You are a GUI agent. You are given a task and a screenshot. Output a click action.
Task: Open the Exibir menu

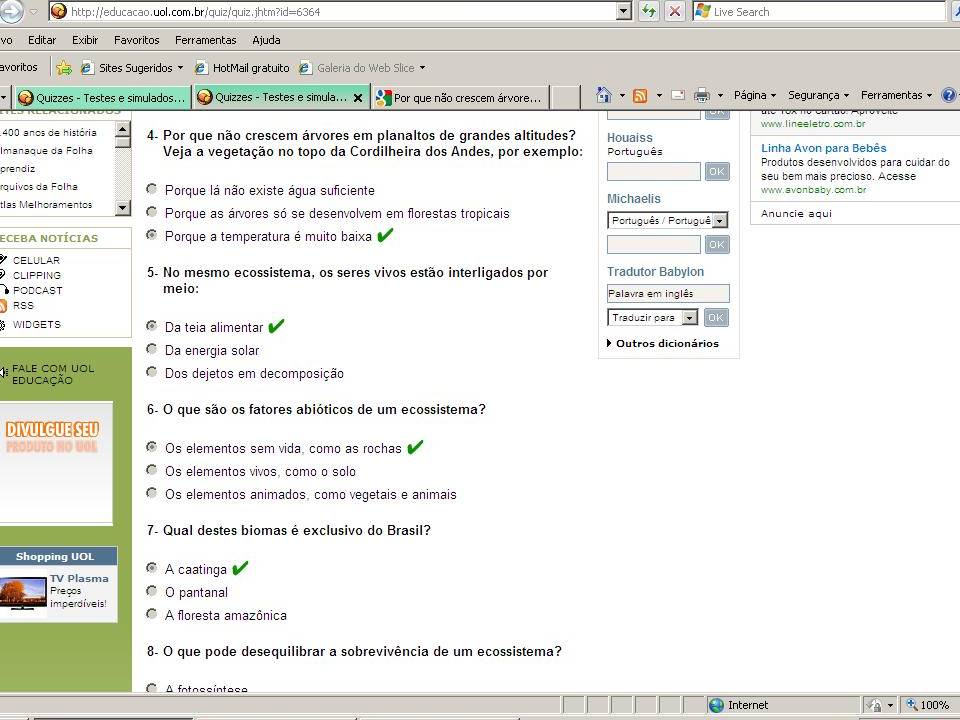(84, 40)
